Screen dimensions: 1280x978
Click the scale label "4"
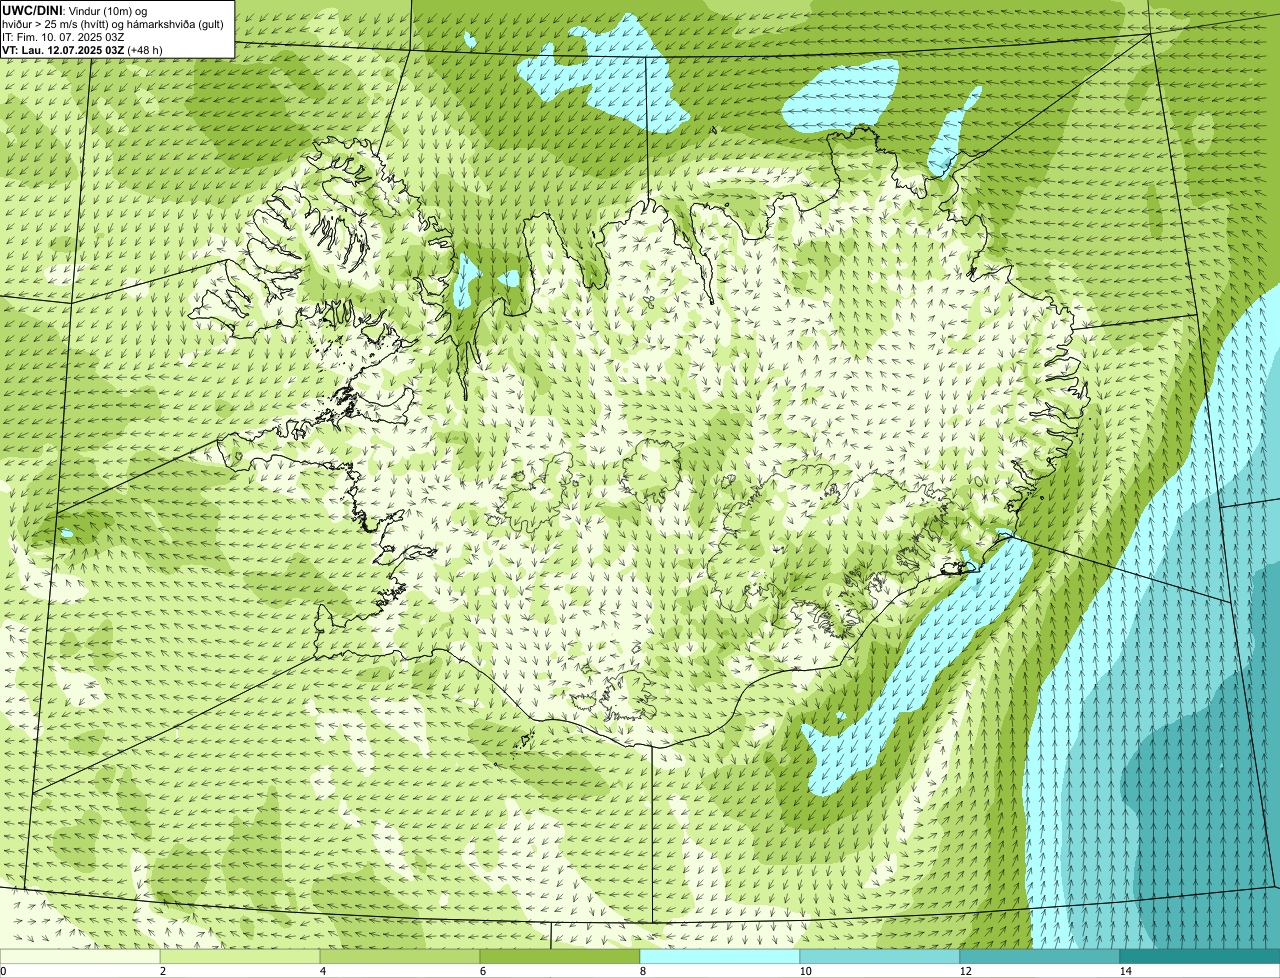(322, 971)
